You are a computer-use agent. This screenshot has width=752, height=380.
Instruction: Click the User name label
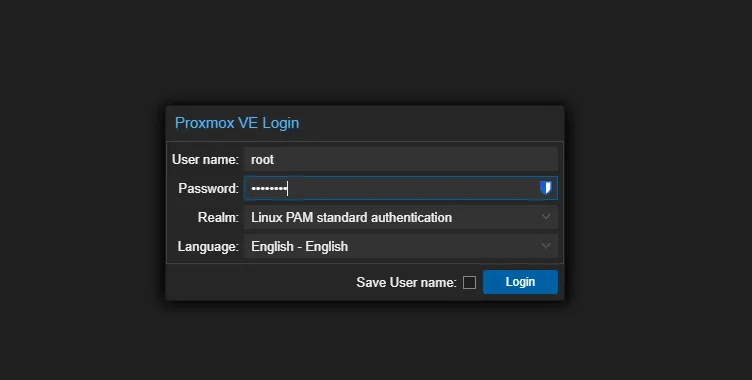click(205, 159)
